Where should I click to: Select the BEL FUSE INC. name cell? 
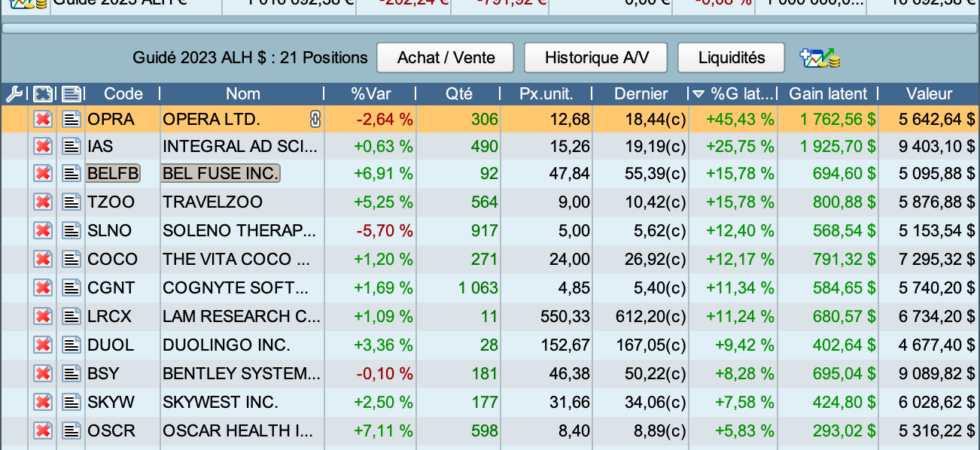pos(221,173)
